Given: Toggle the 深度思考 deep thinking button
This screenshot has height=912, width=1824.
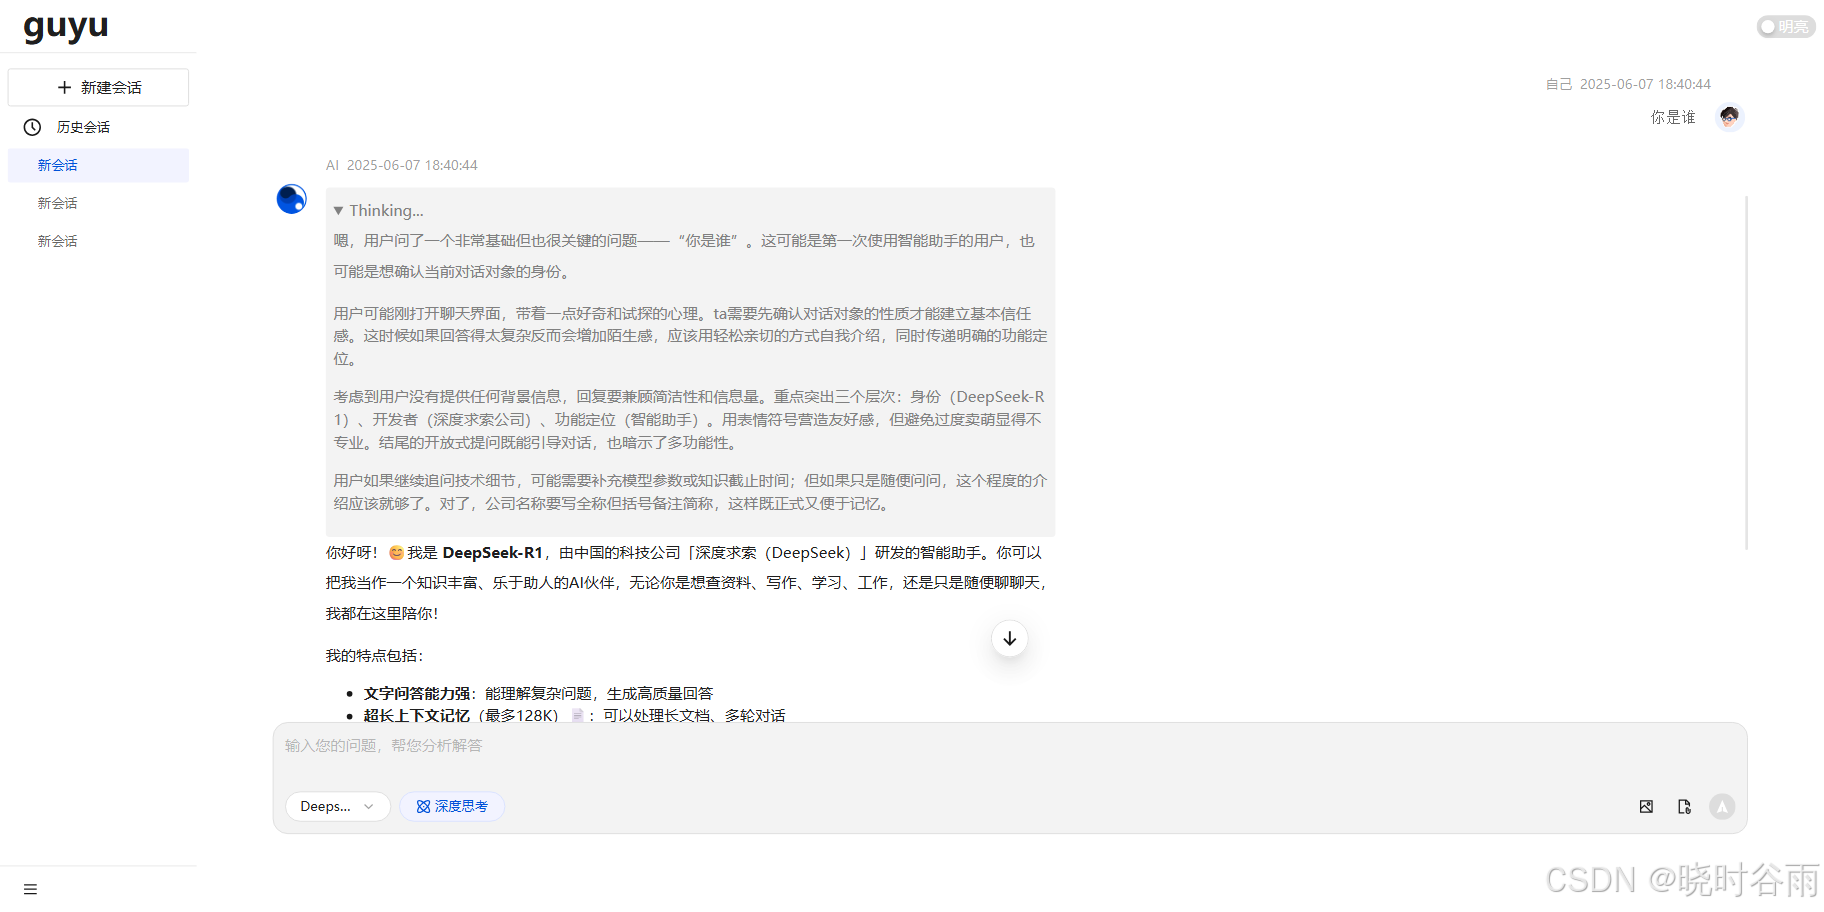Looking at the screenshot, I should click(x=452, y=807).
